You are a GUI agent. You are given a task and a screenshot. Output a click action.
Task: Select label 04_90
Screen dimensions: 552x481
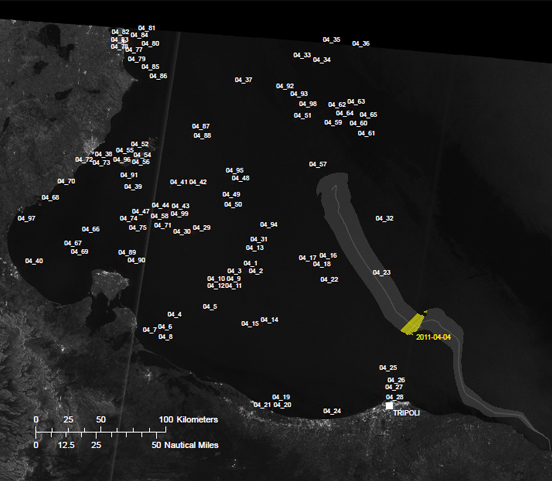tap(136, 260)
